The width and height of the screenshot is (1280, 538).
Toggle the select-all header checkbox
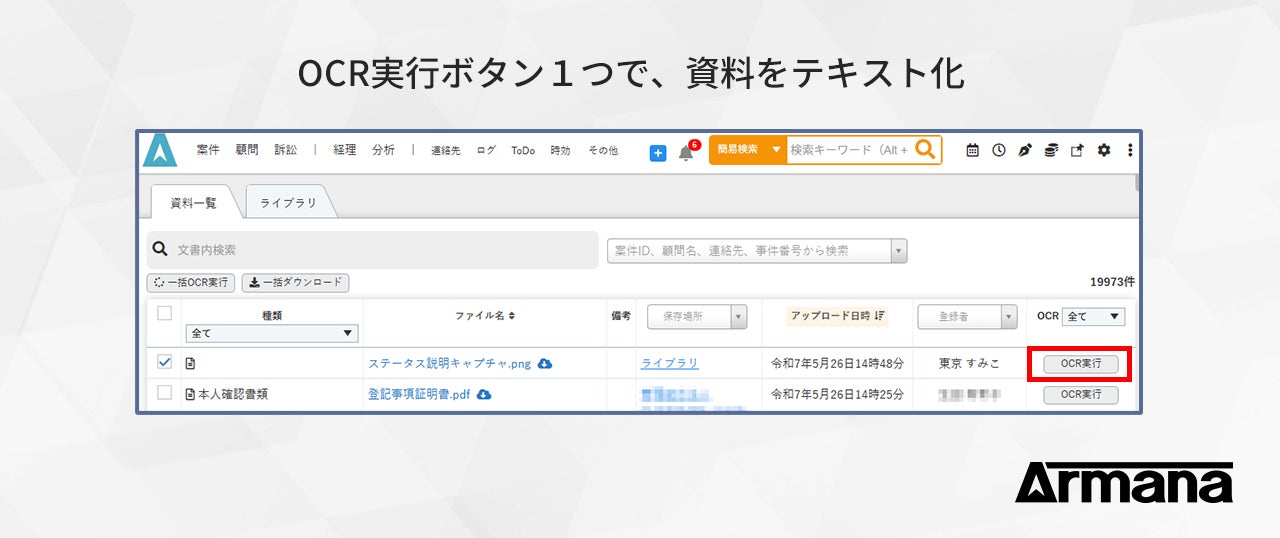tap(165, 313)
